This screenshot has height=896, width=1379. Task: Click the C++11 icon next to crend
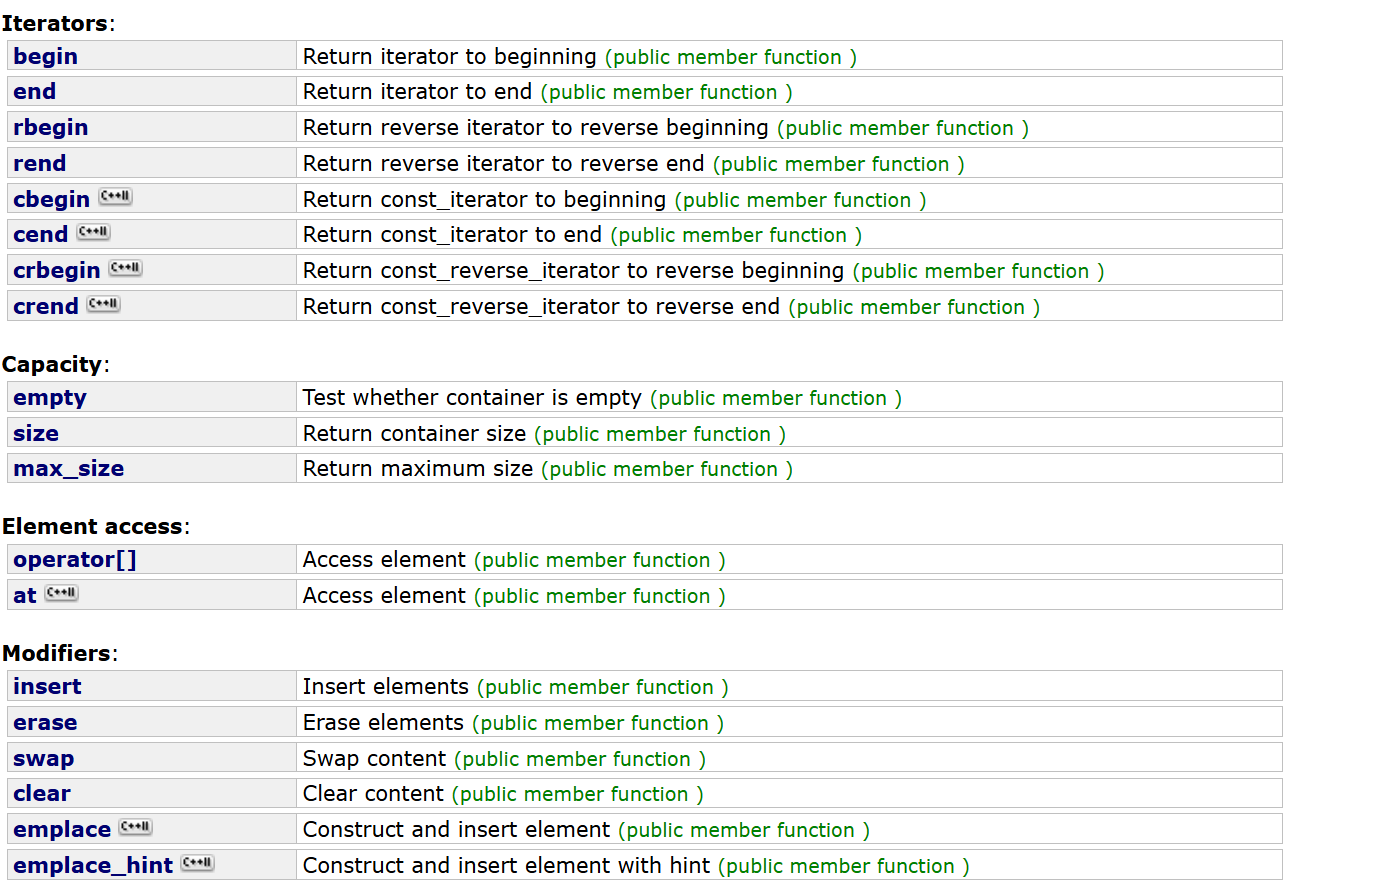(103, 304)
